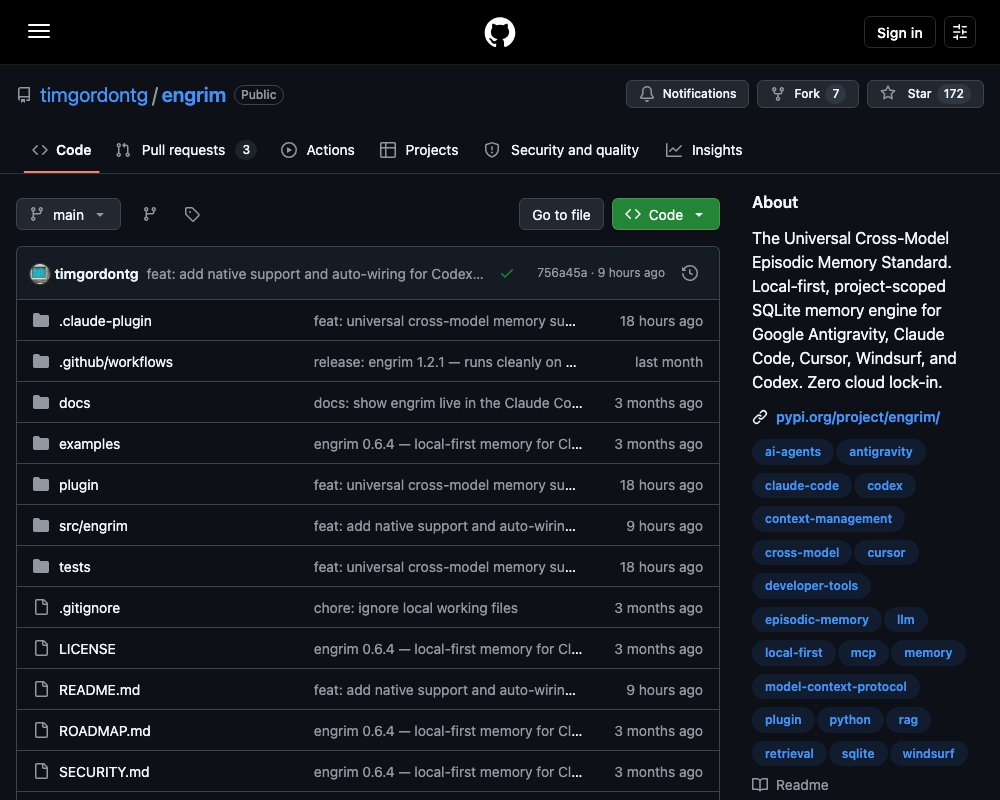The width and height of the screenshot is (1000, 800).
Task: Click the green commit status checkmark
Action: (507, 274)
